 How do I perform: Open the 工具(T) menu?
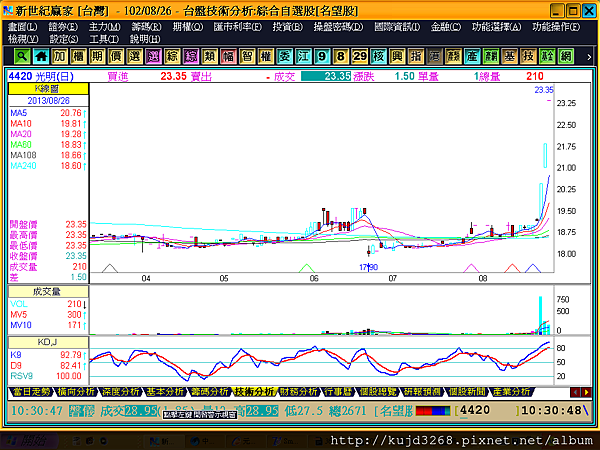click(104, 39)
